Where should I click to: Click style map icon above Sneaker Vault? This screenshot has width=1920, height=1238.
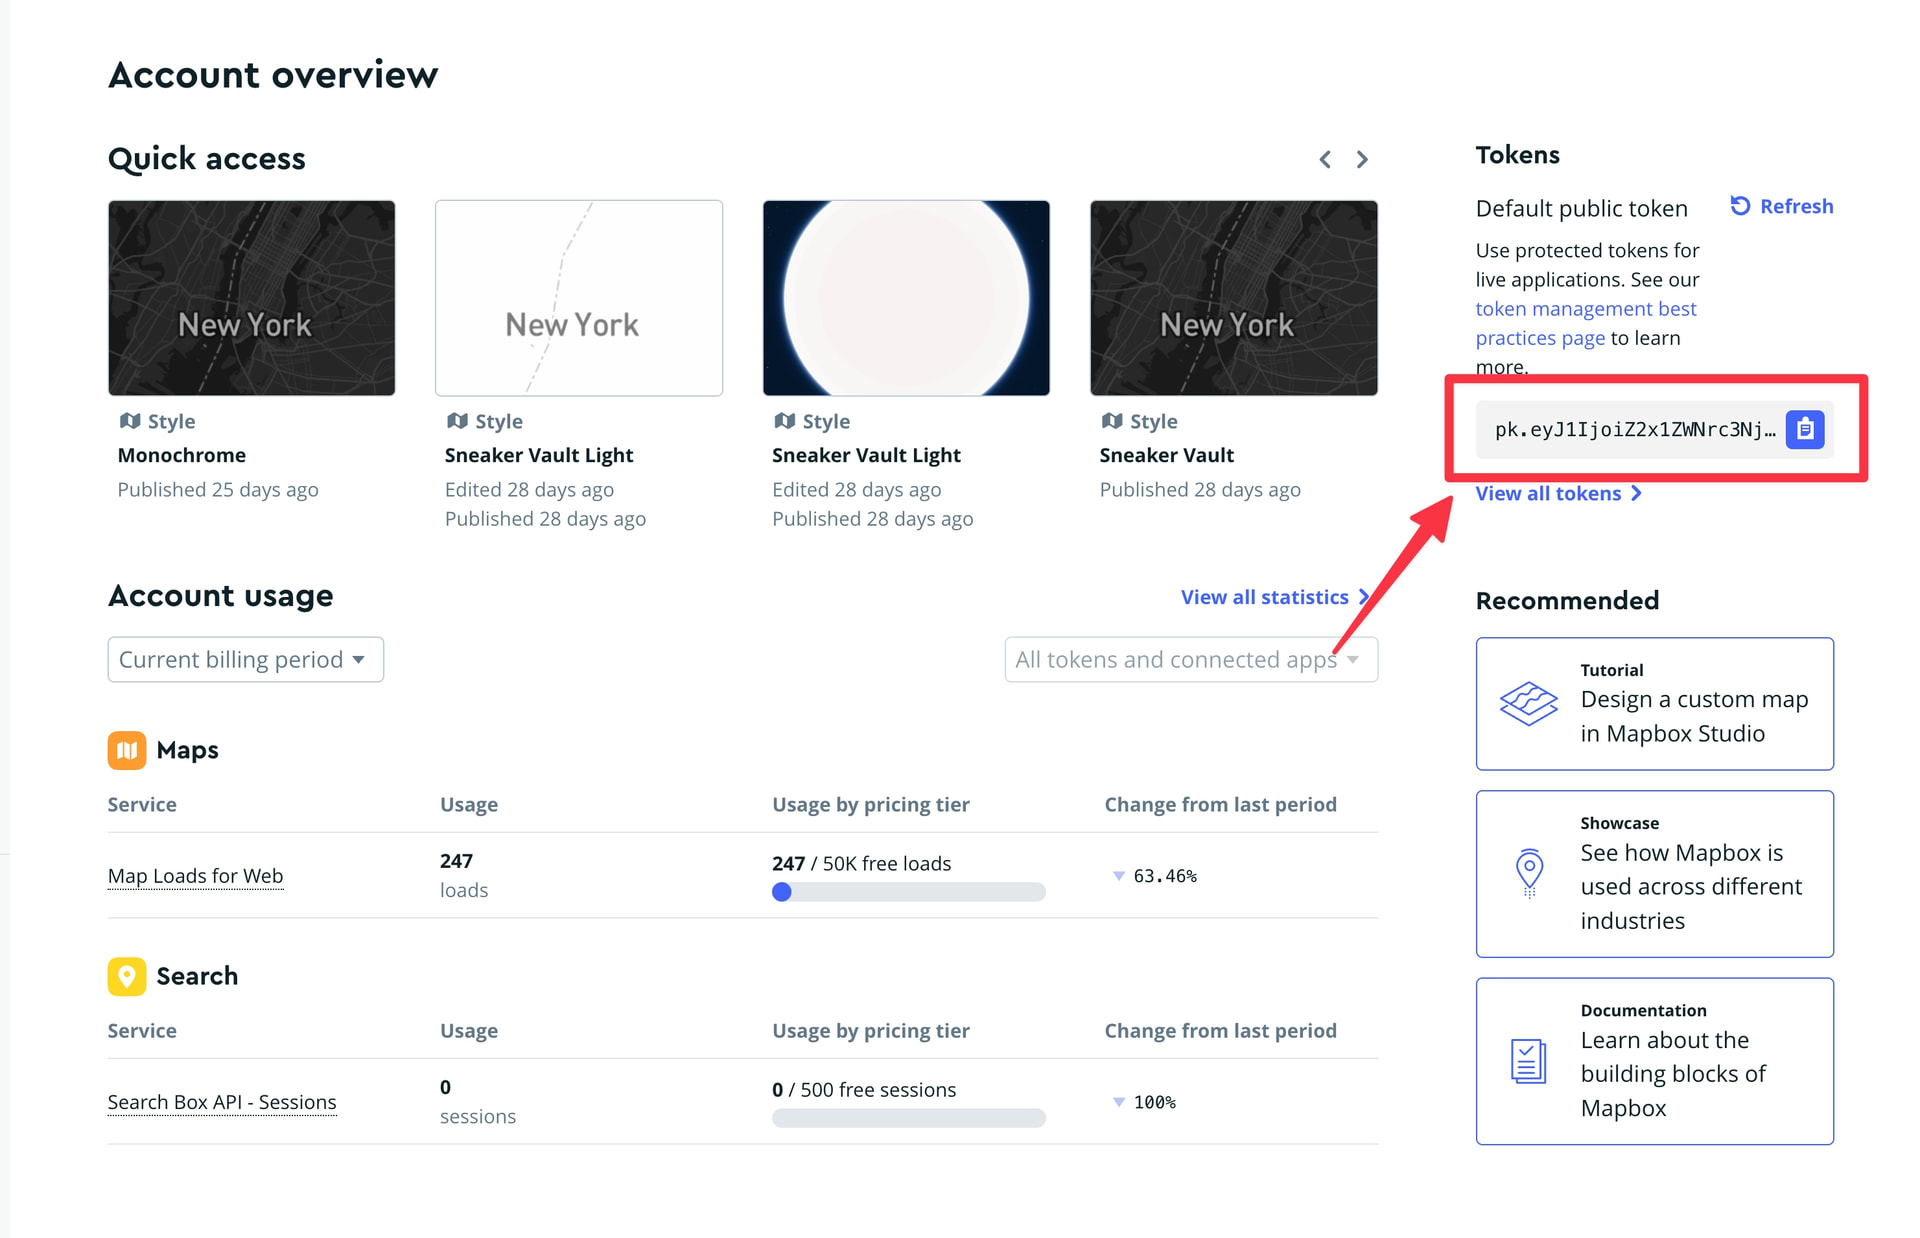click(1112, 421)
